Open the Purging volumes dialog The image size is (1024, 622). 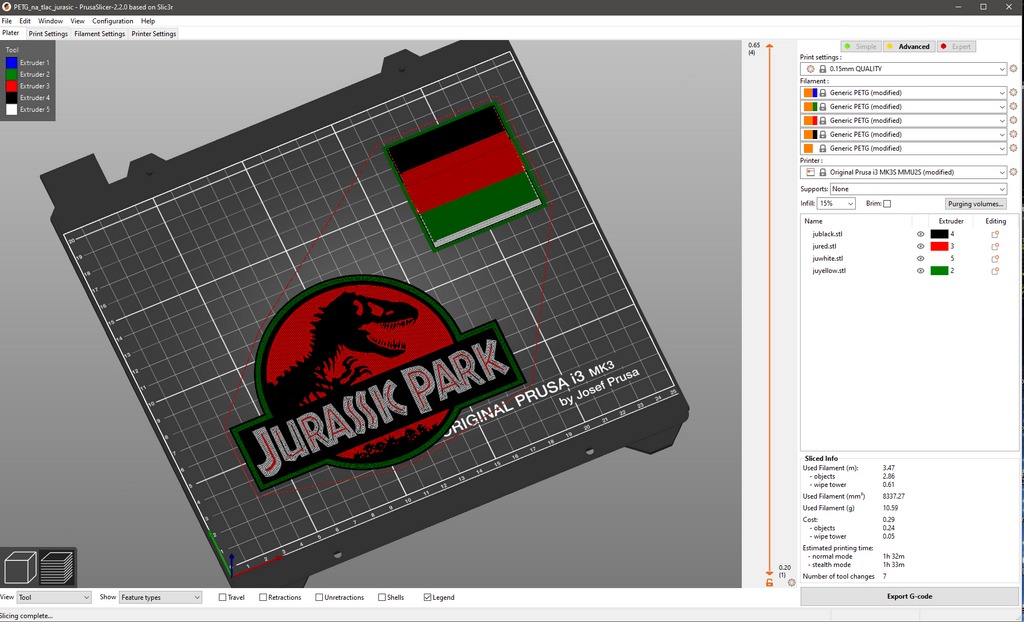[975, 204]
